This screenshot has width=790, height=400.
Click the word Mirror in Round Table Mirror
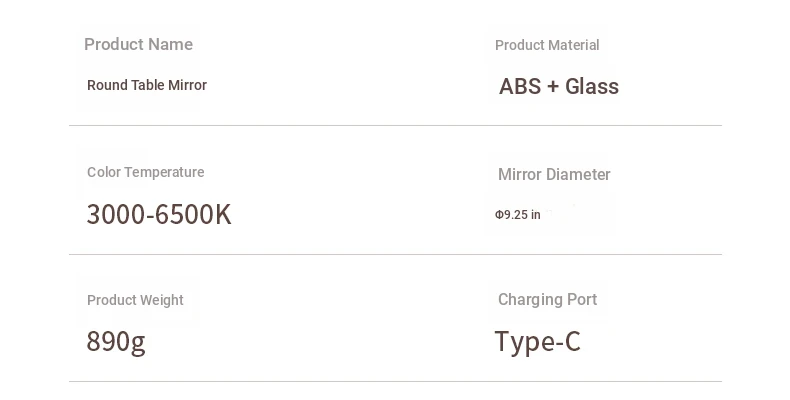click(x=188, y=86)
